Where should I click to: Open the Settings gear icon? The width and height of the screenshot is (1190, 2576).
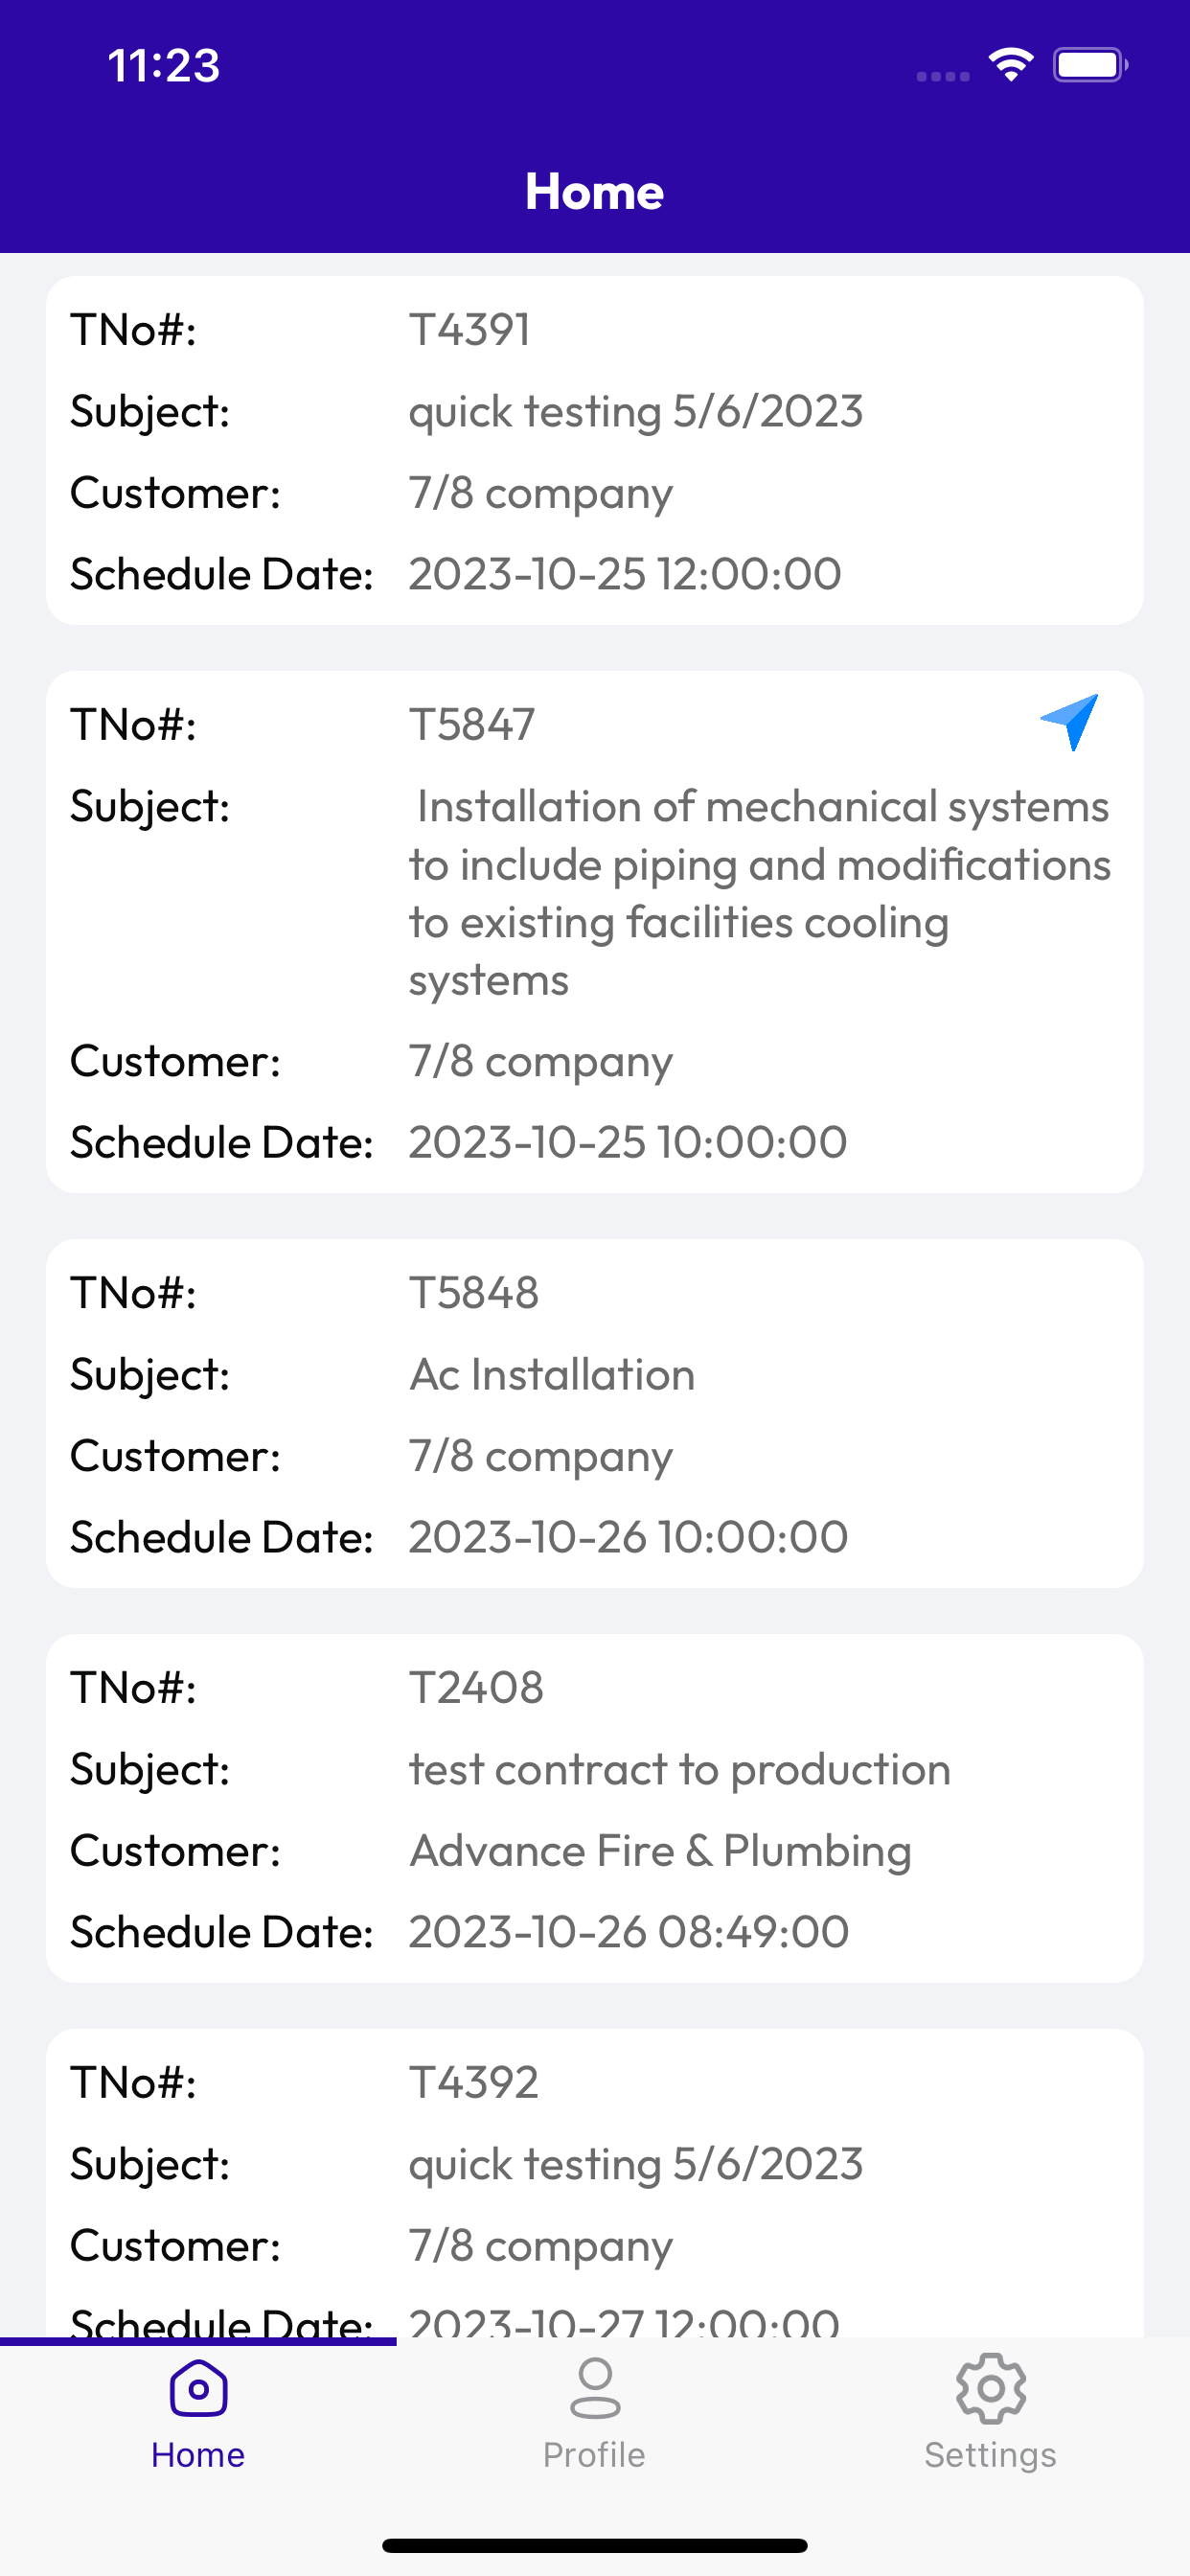pyautogui.click(x=990, y=2388)
